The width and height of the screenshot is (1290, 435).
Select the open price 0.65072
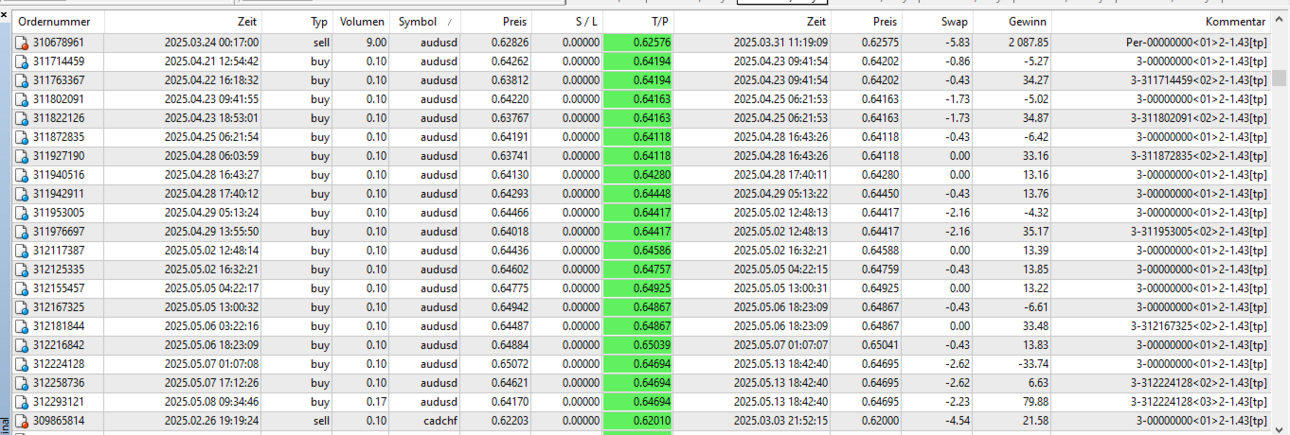coord(510,363)
